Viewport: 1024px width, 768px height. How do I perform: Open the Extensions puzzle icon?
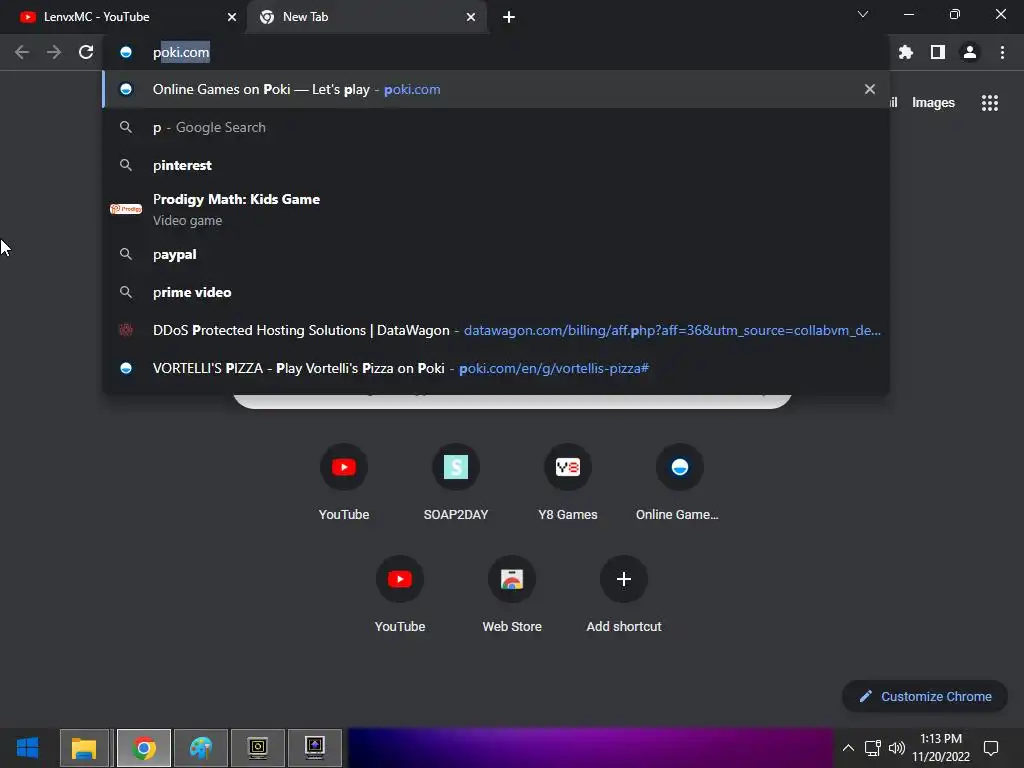pyautogui.click(x=906, y=52)
